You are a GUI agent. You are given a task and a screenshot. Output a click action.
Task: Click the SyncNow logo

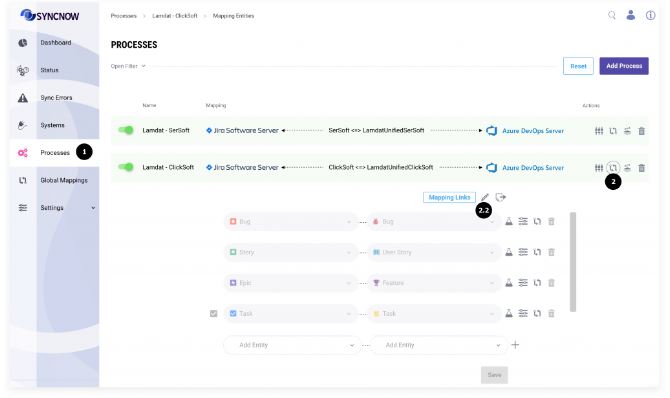50,16
